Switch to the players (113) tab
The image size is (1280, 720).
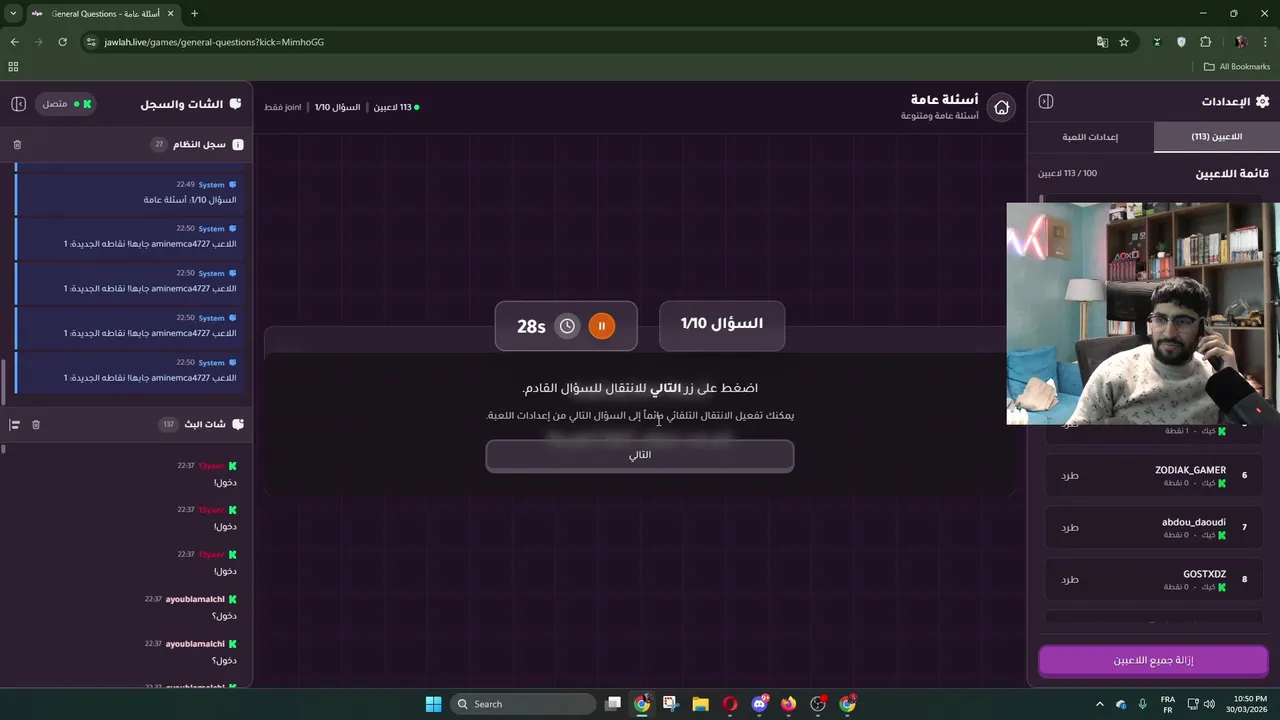point(1216,137)
